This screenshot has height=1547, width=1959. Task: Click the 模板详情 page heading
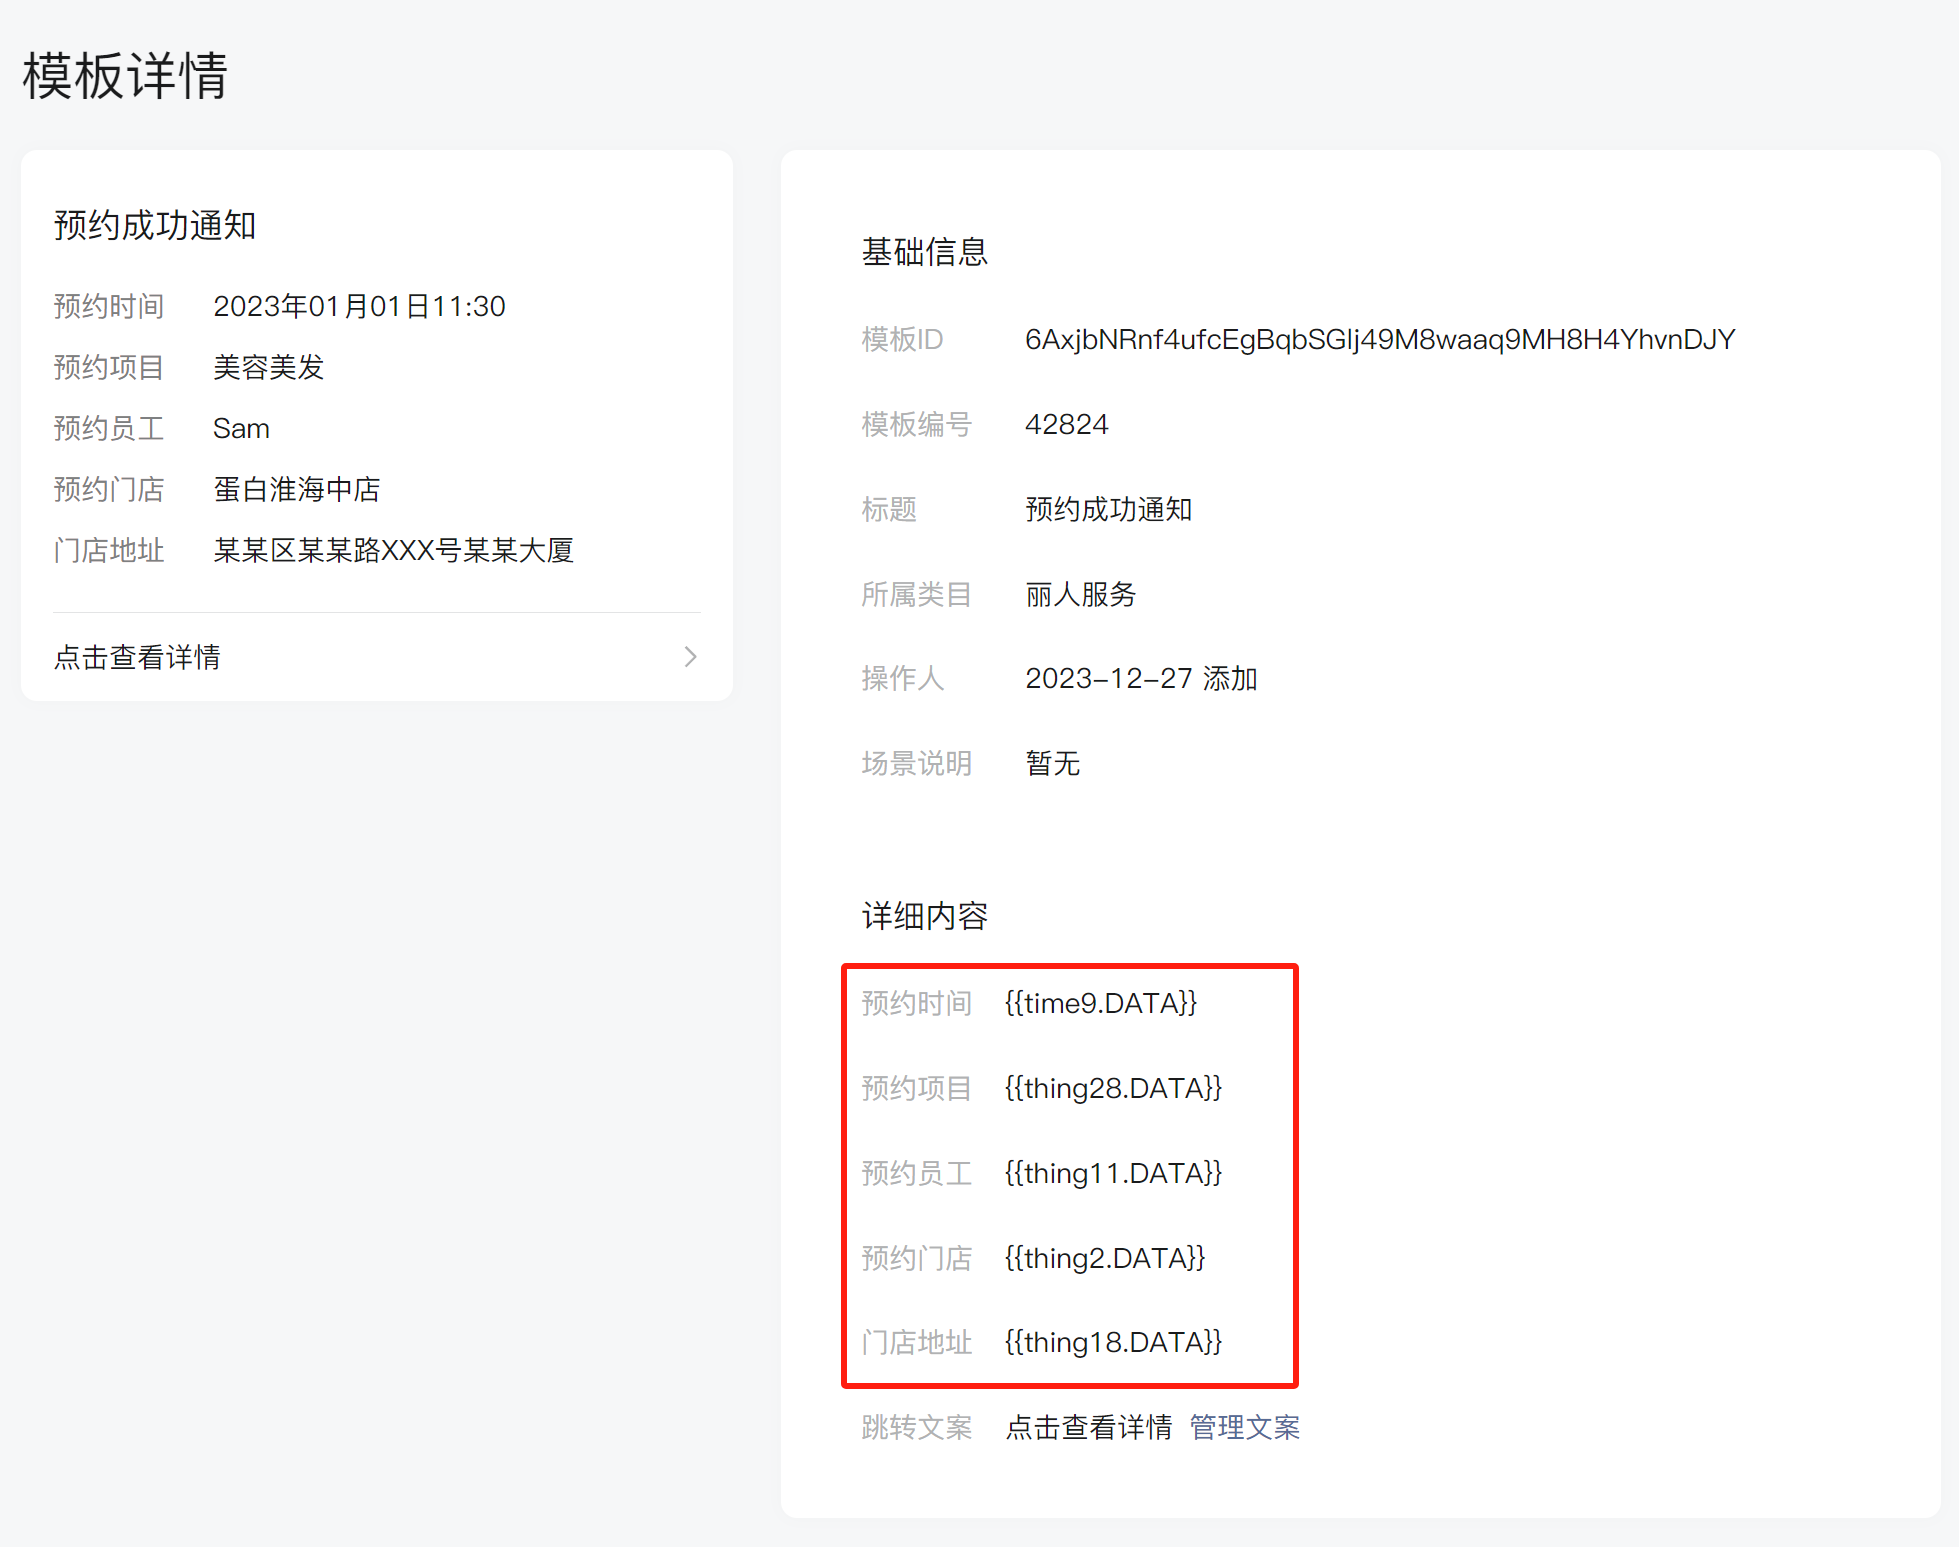[x=126, y=76]
